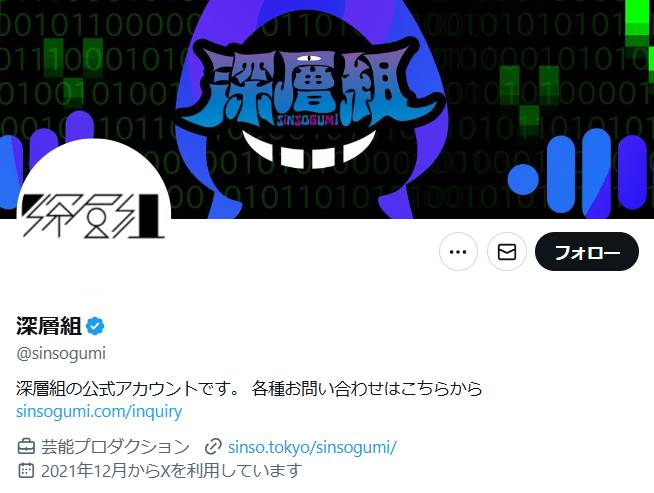Click the calendar join-date icon
The width and height of the screenshot is (654, 493).
[x=26, y=470]
